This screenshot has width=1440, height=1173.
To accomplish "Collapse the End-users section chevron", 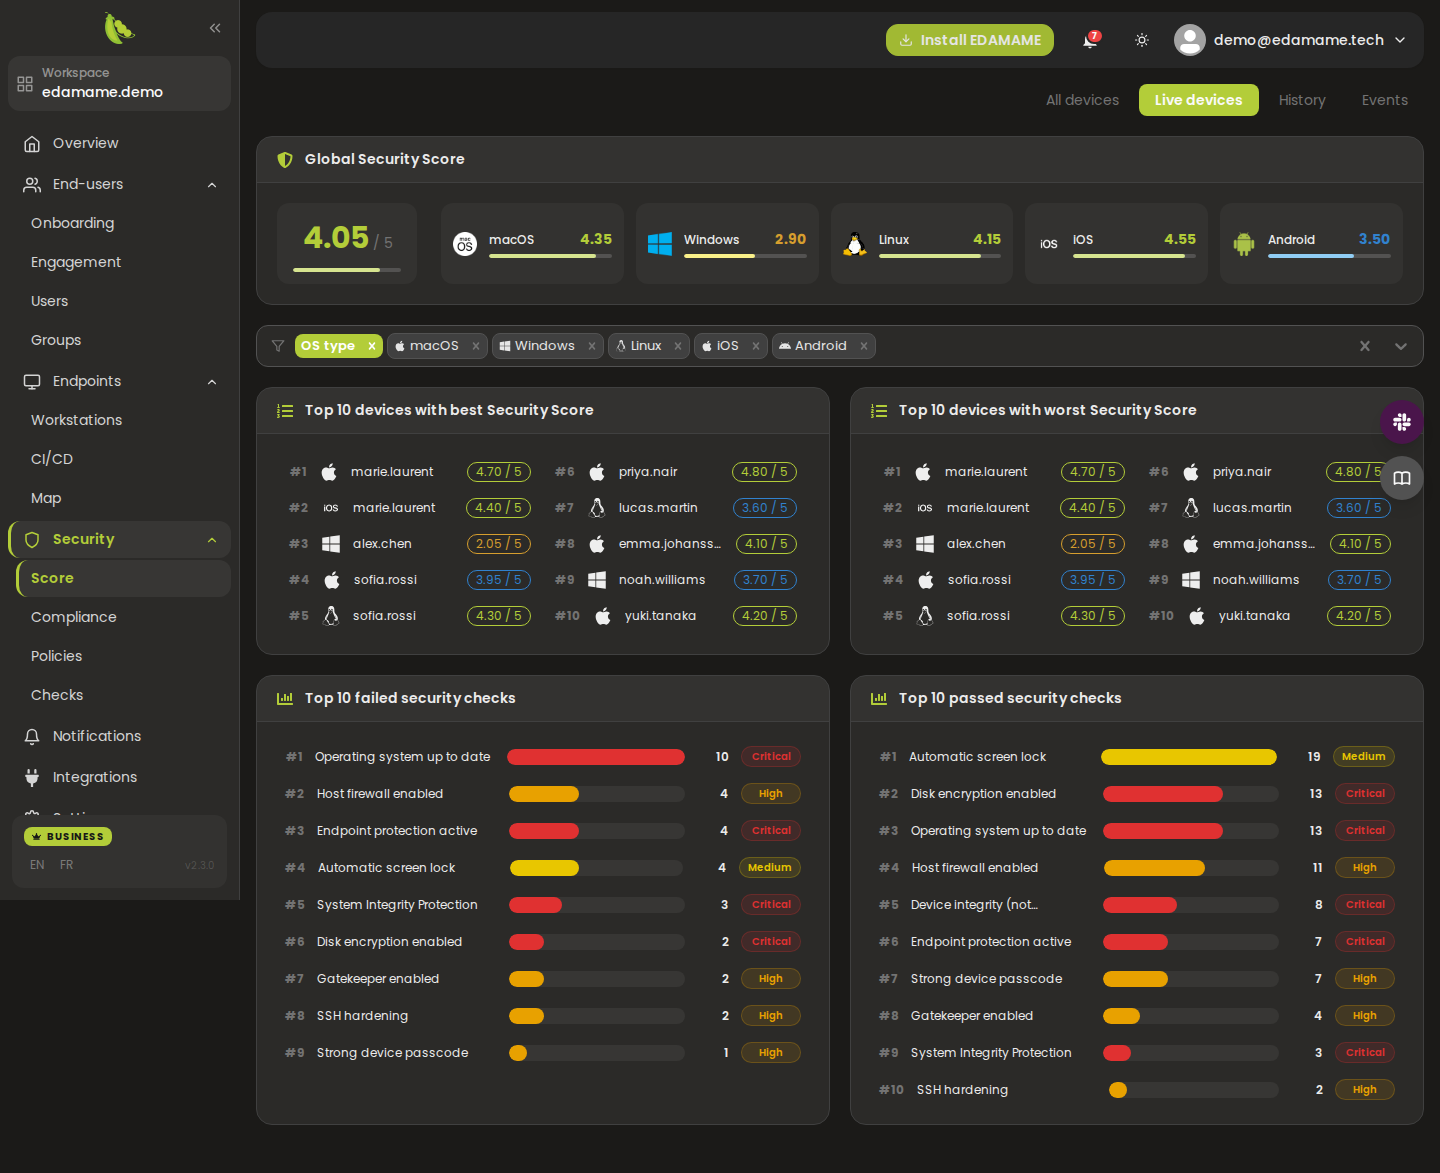I will click(212, 185).
